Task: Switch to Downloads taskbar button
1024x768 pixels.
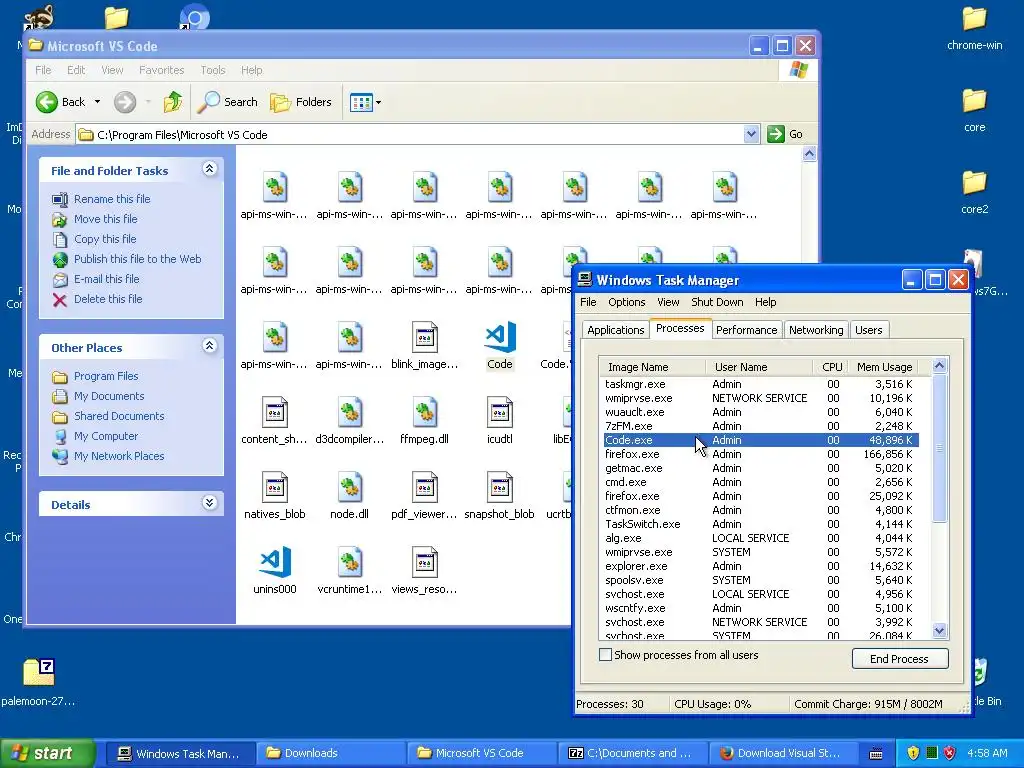Action: coord(330,753)
